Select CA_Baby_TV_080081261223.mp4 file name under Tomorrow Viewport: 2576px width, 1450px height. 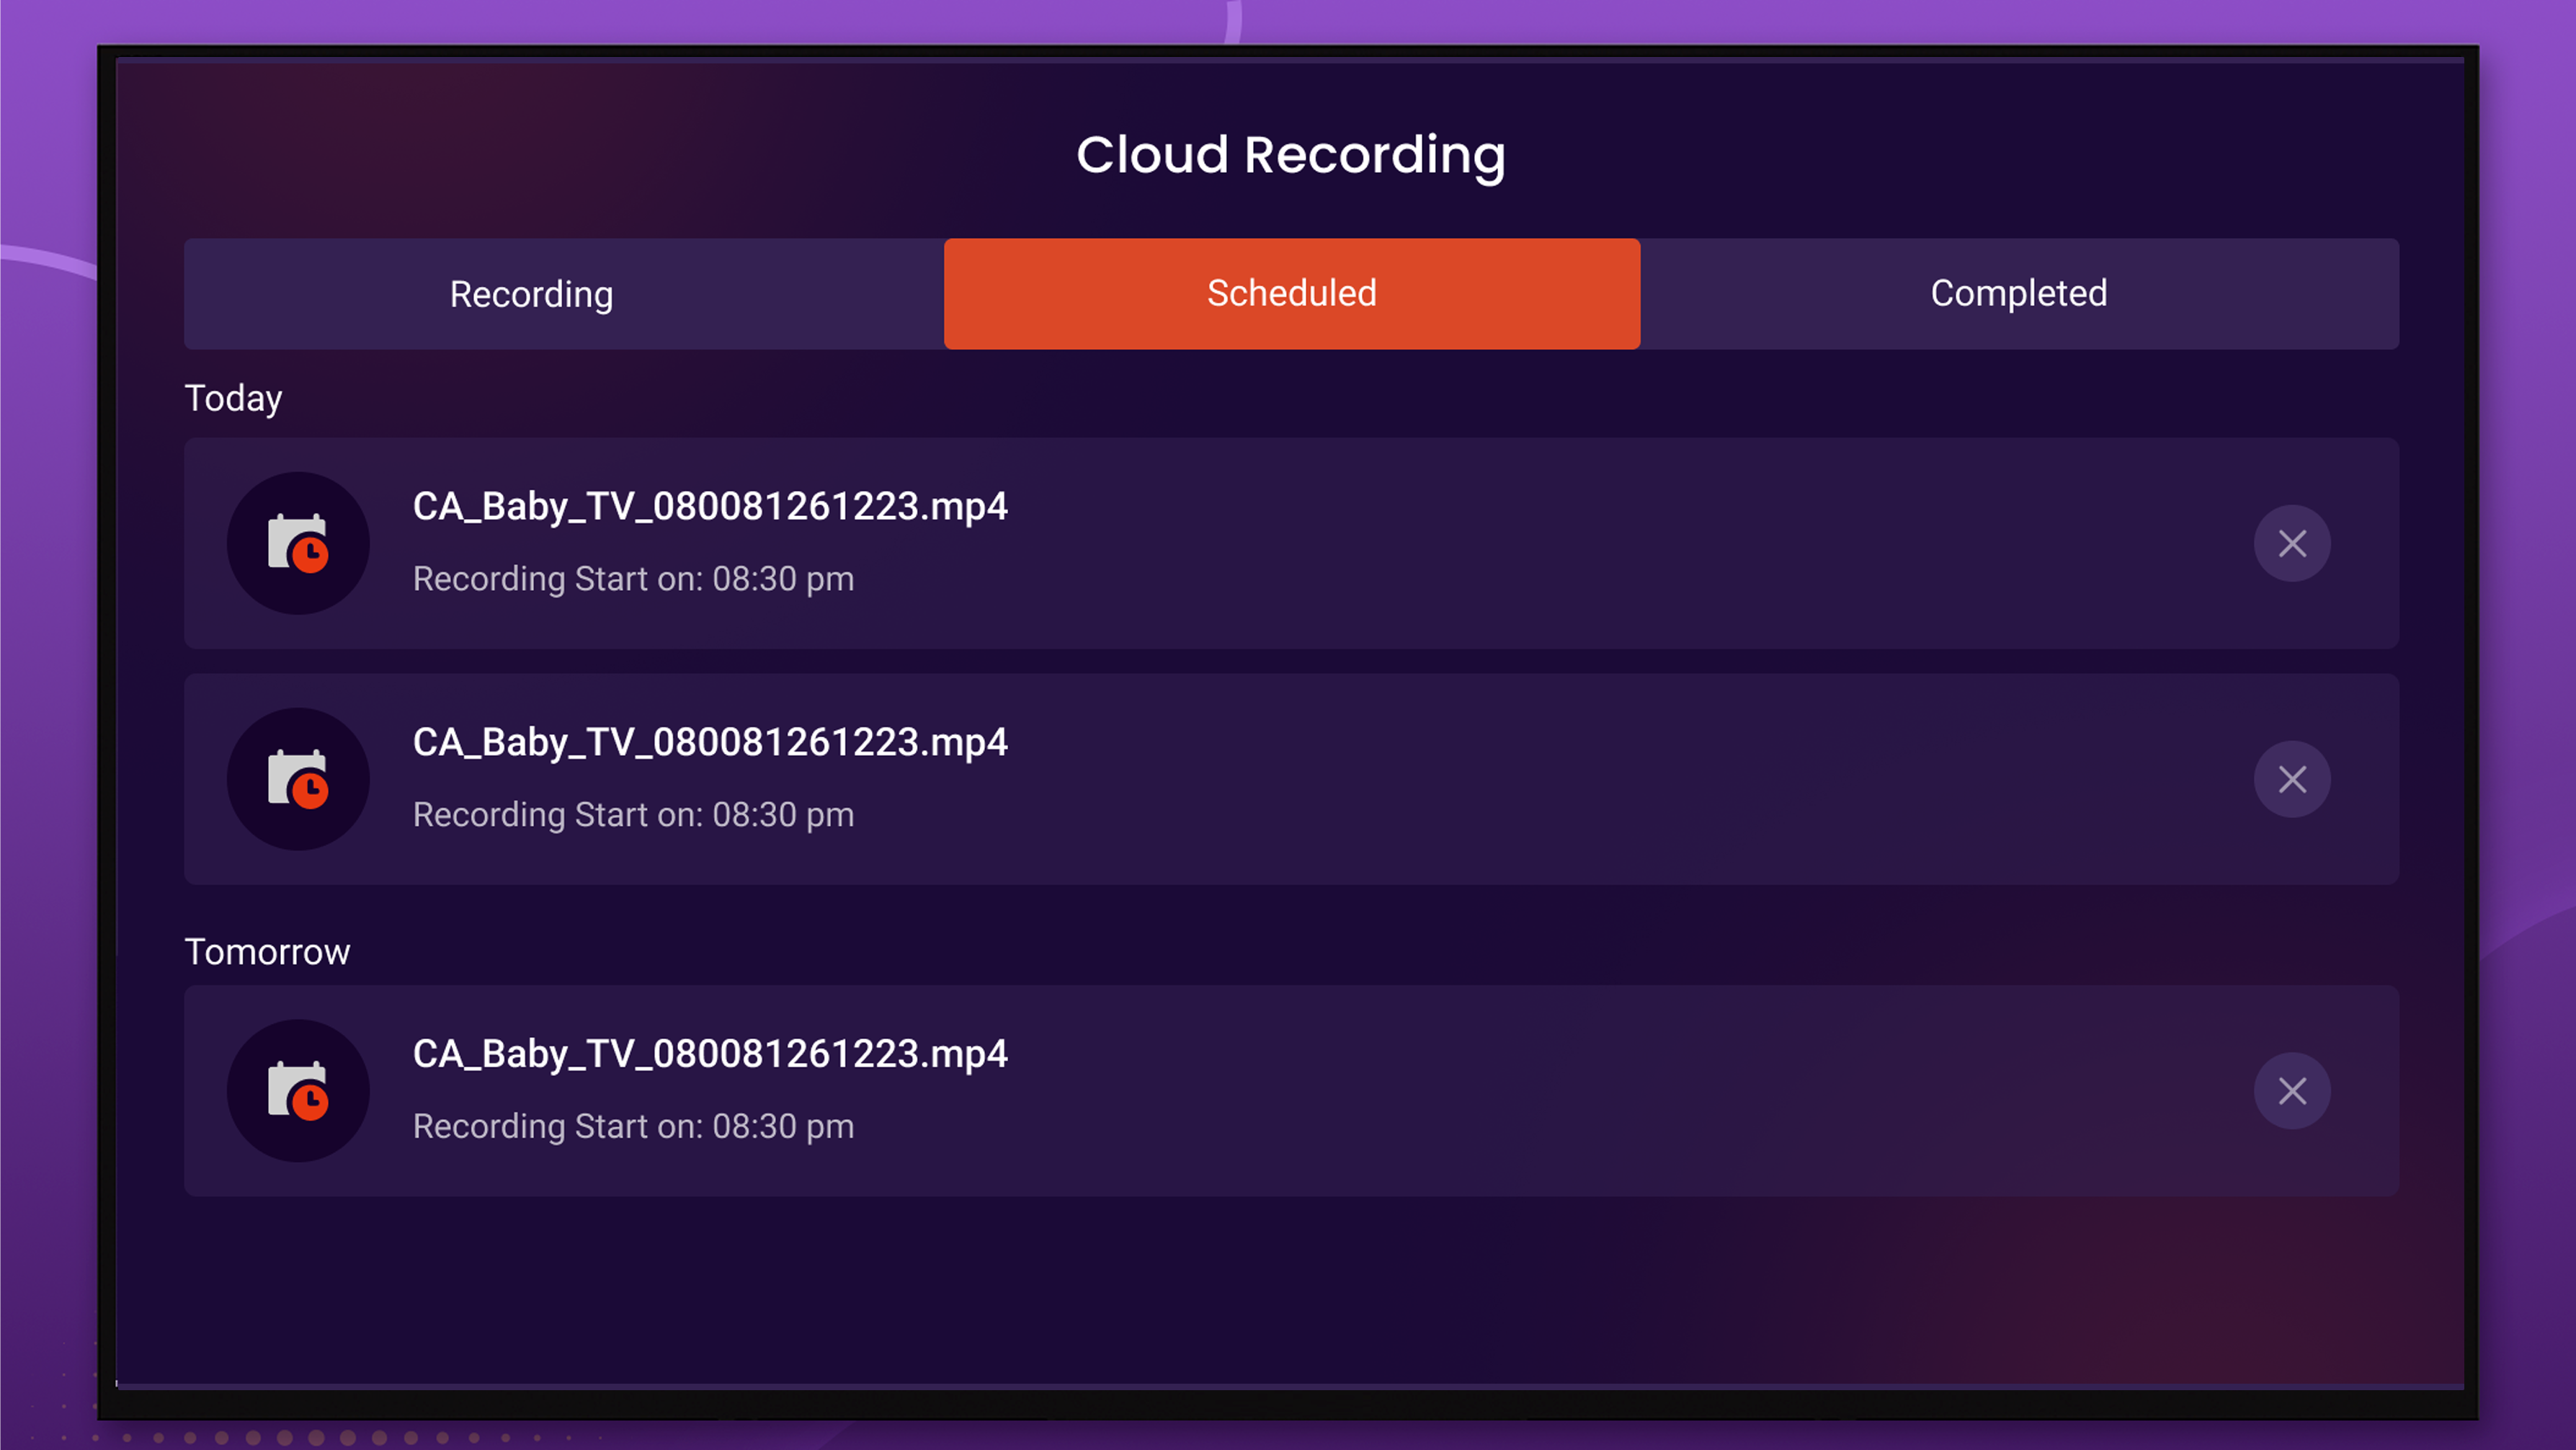(x=710, y=1055)
